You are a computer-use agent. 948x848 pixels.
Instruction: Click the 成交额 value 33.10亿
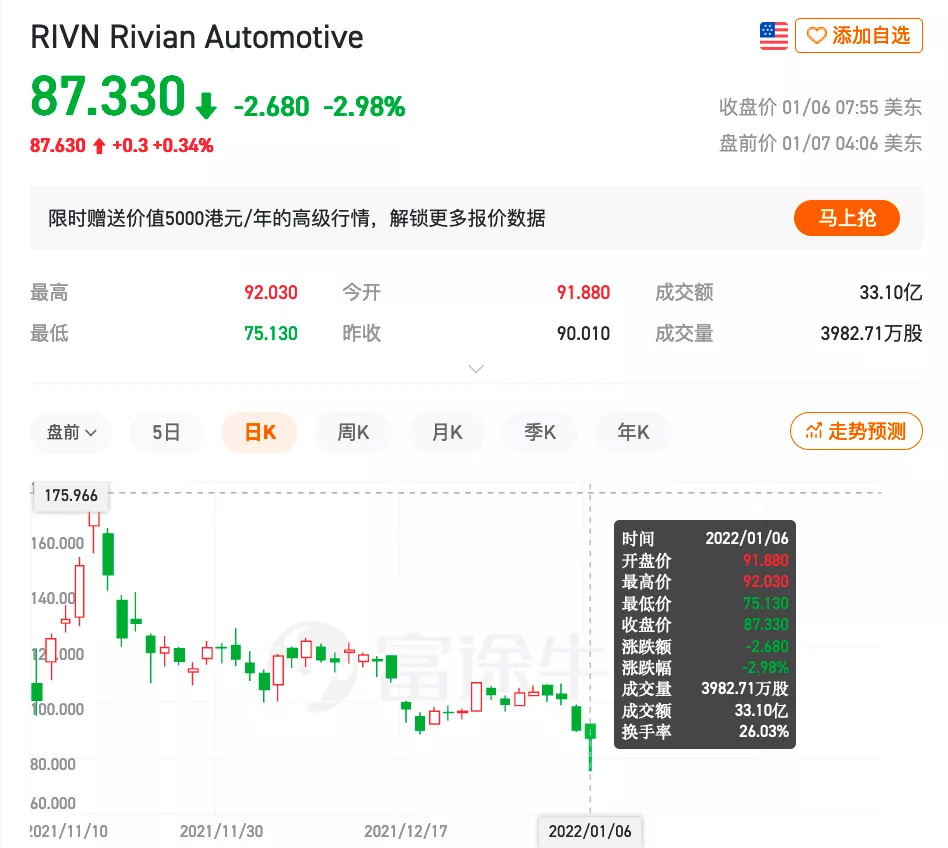point(891,293)
